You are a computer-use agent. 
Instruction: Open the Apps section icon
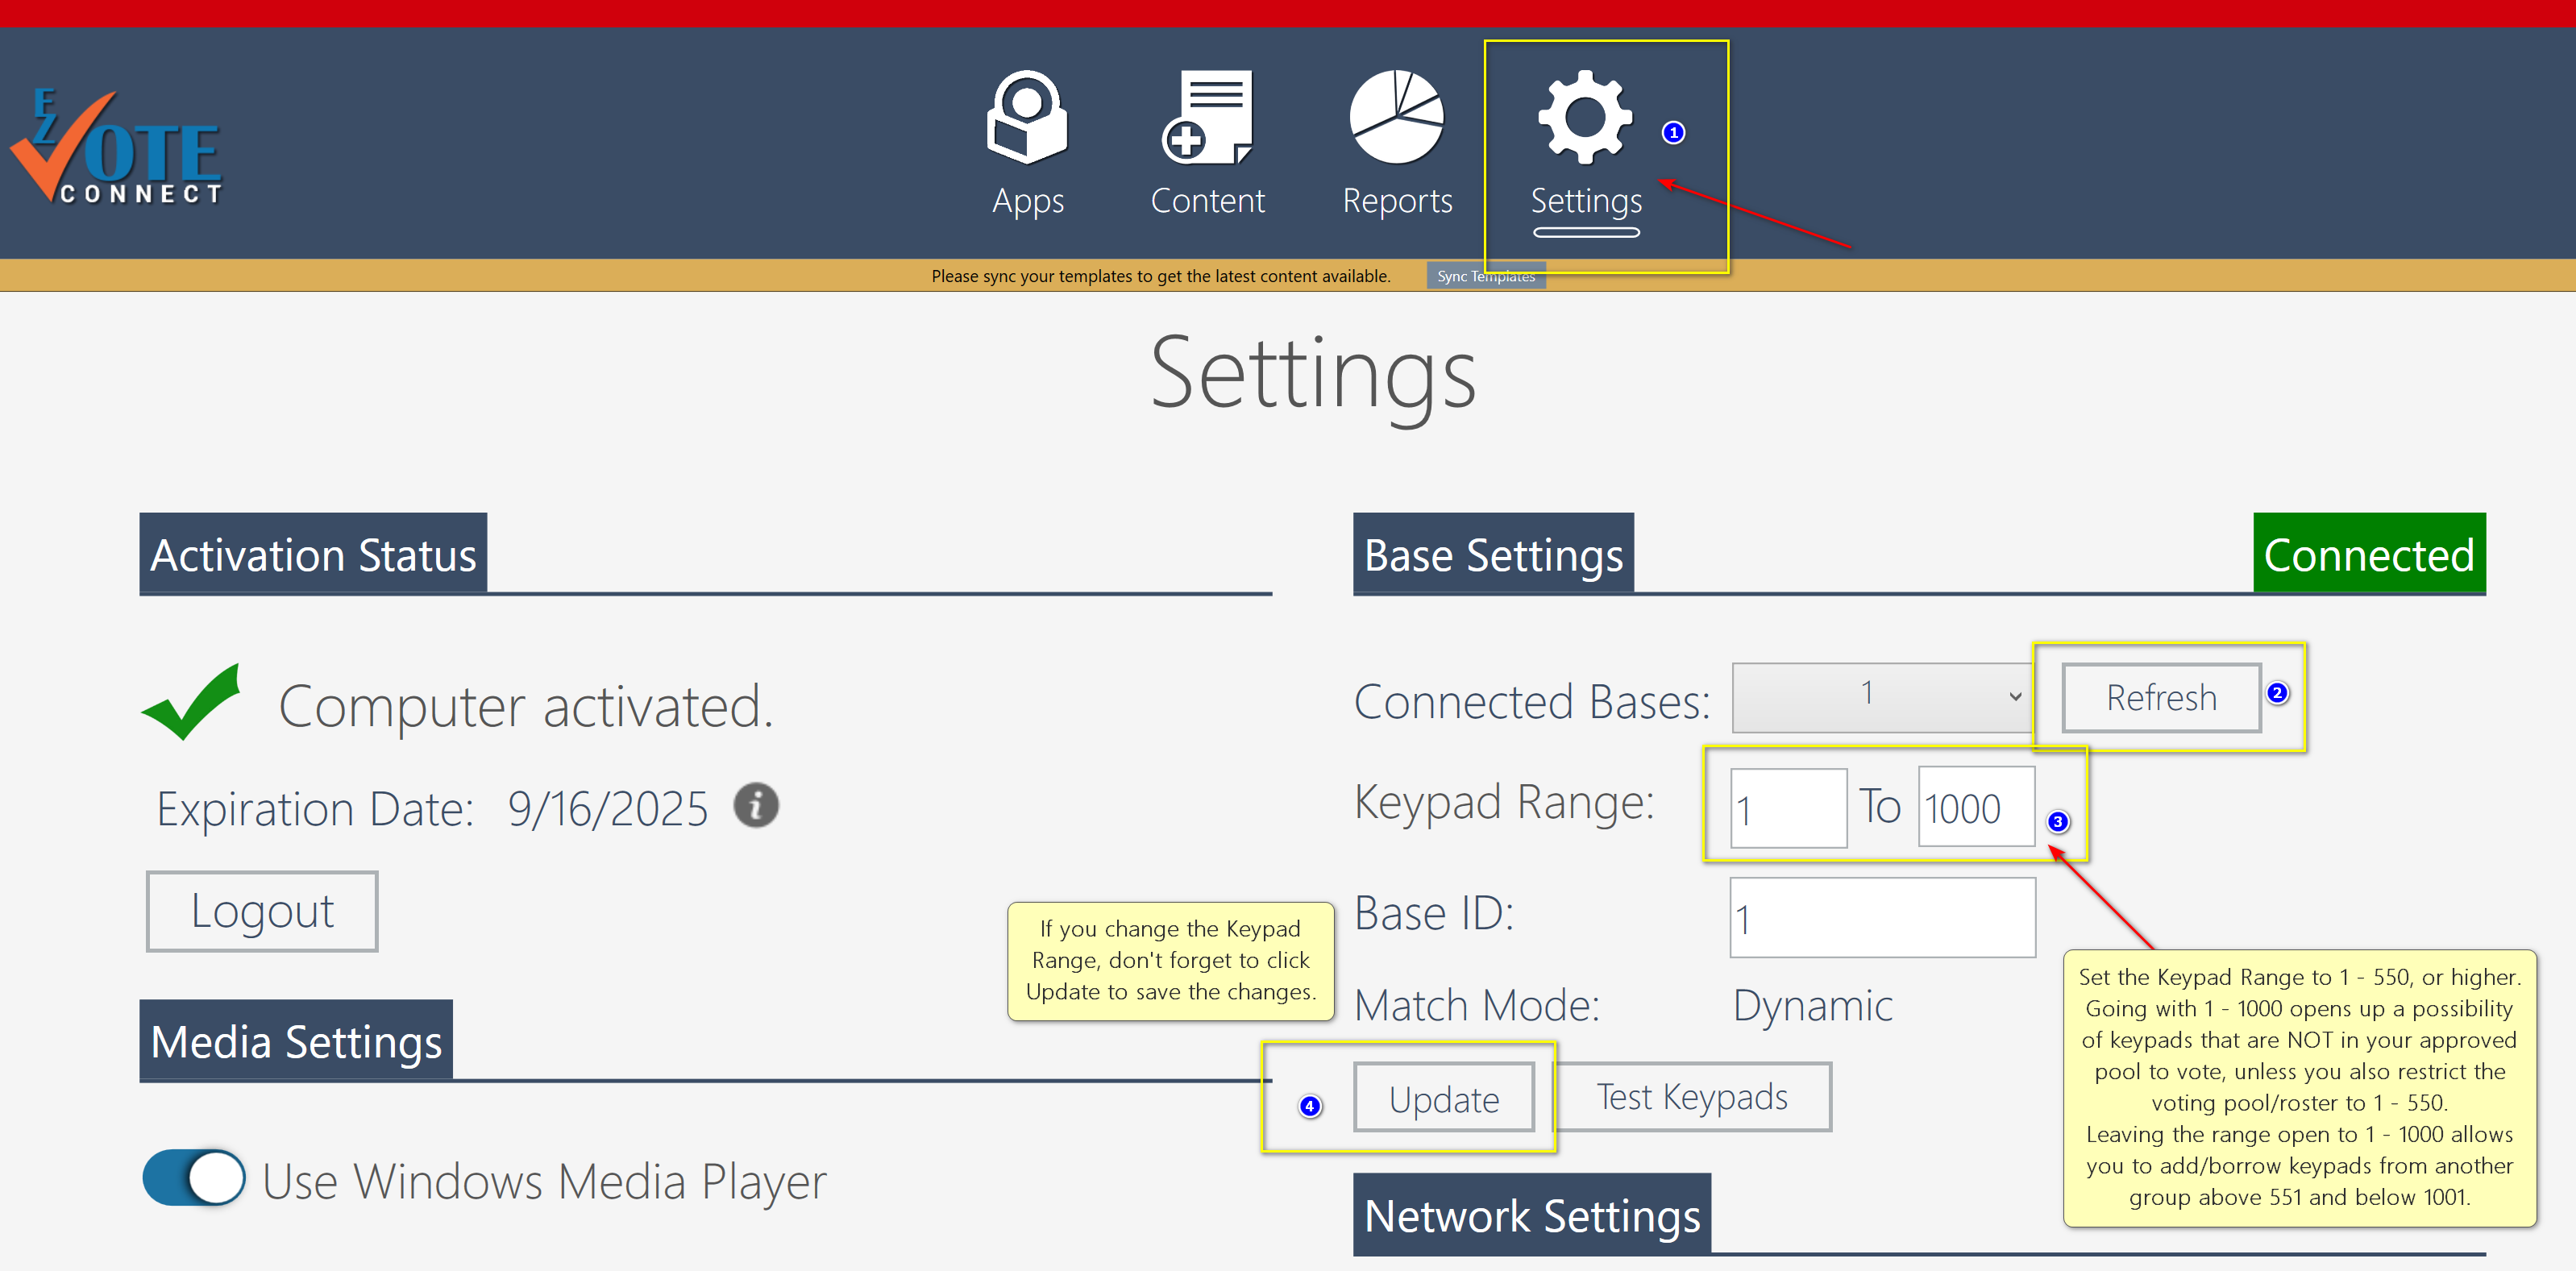click(1027, 117)
